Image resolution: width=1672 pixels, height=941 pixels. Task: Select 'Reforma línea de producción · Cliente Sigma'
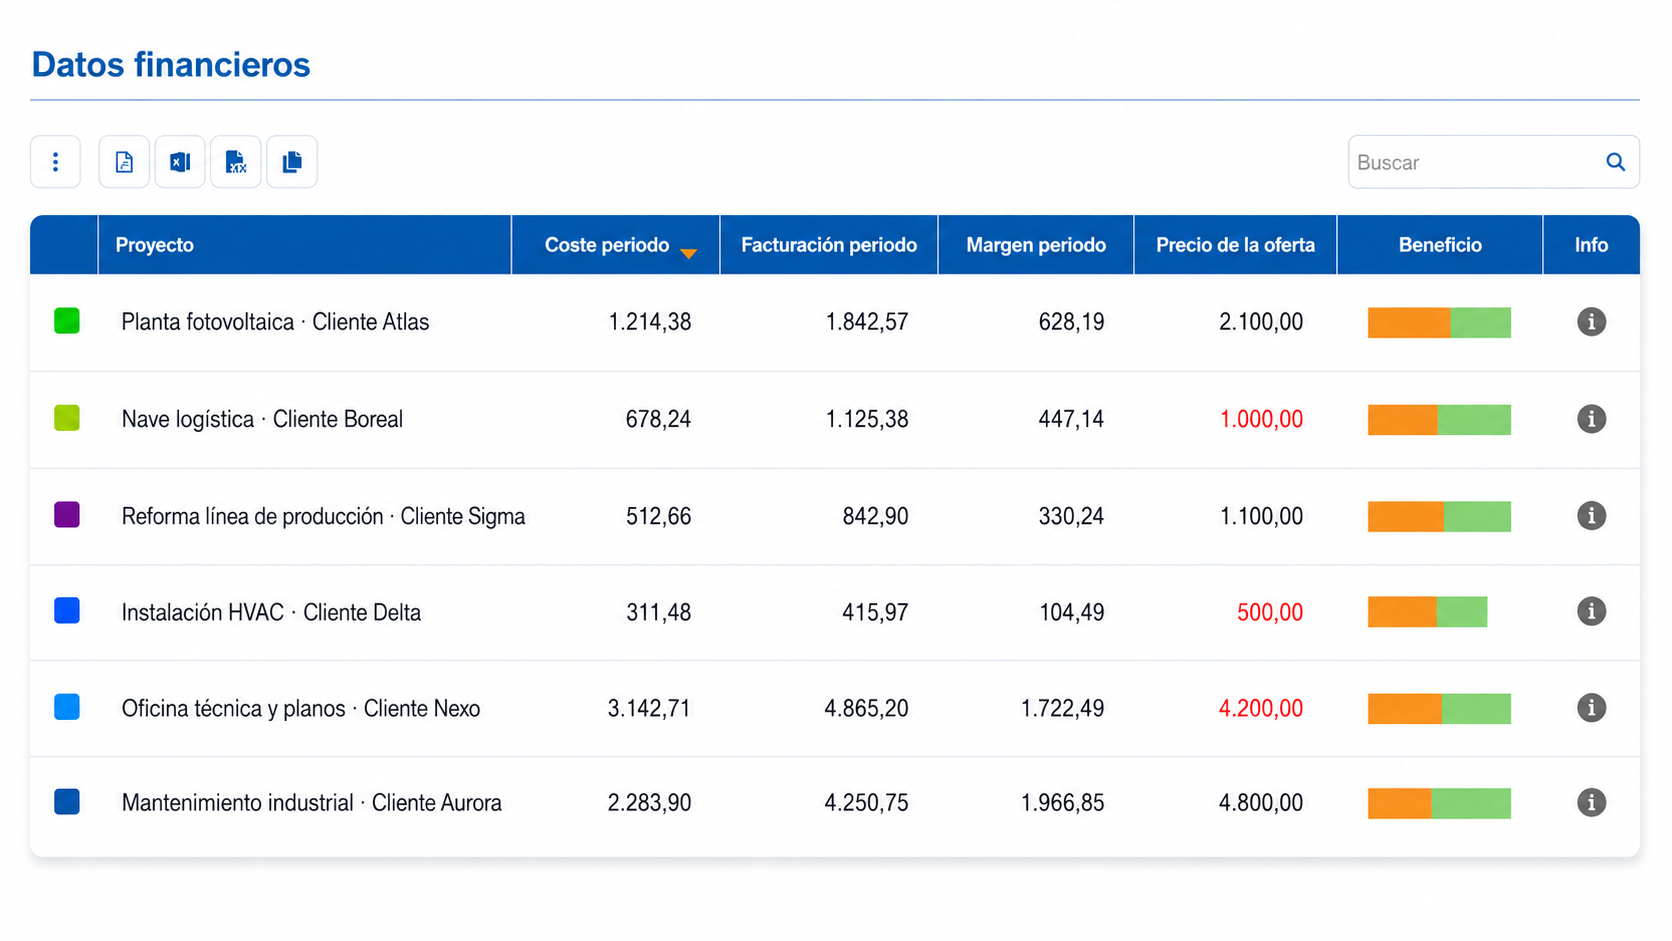pyautogui.click(x=323, y=516)
